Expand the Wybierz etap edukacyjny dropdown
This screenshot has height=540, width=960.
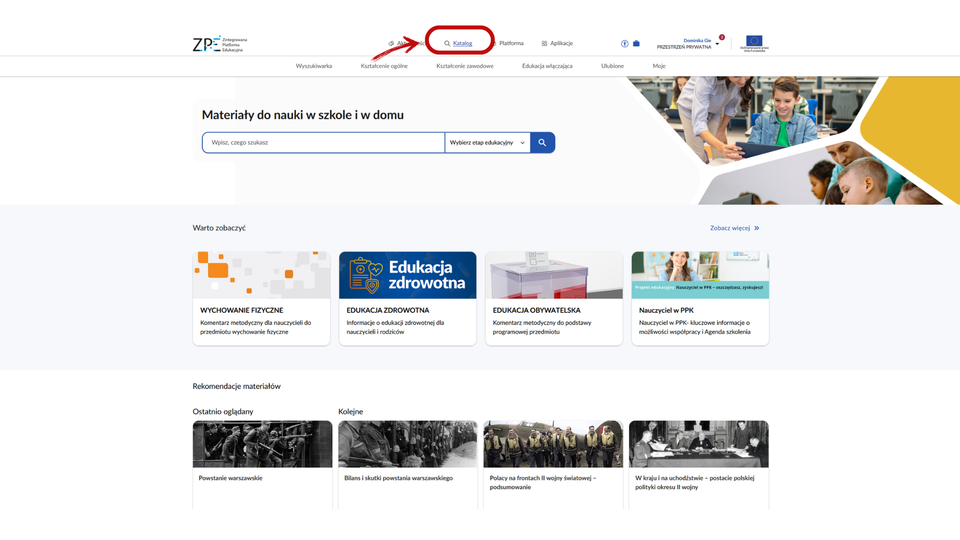[487, 143]
